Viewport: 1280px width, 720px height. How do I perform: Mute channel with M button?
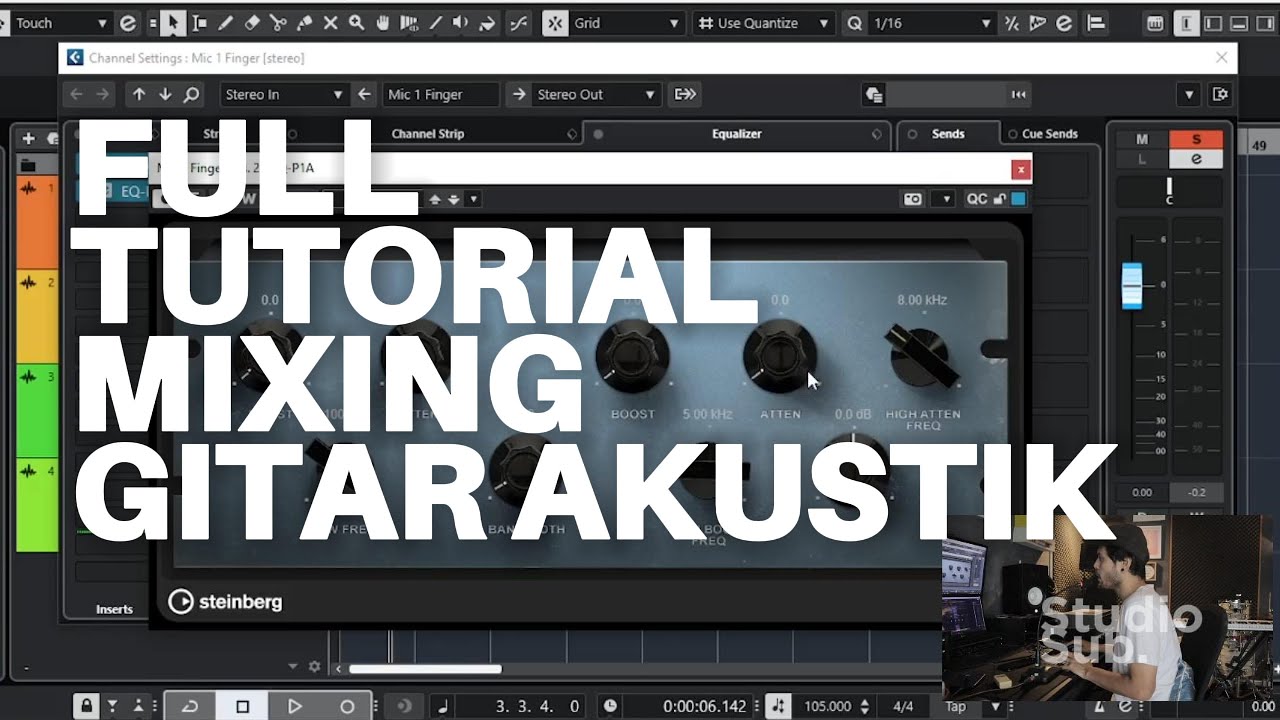(x=1142, y=140)
